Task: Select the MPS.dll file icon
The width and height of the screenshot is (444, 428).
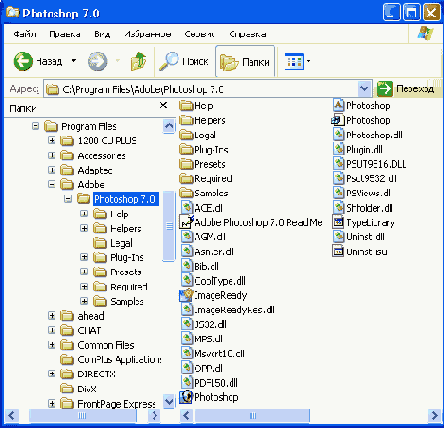Action: coord(187,339)
